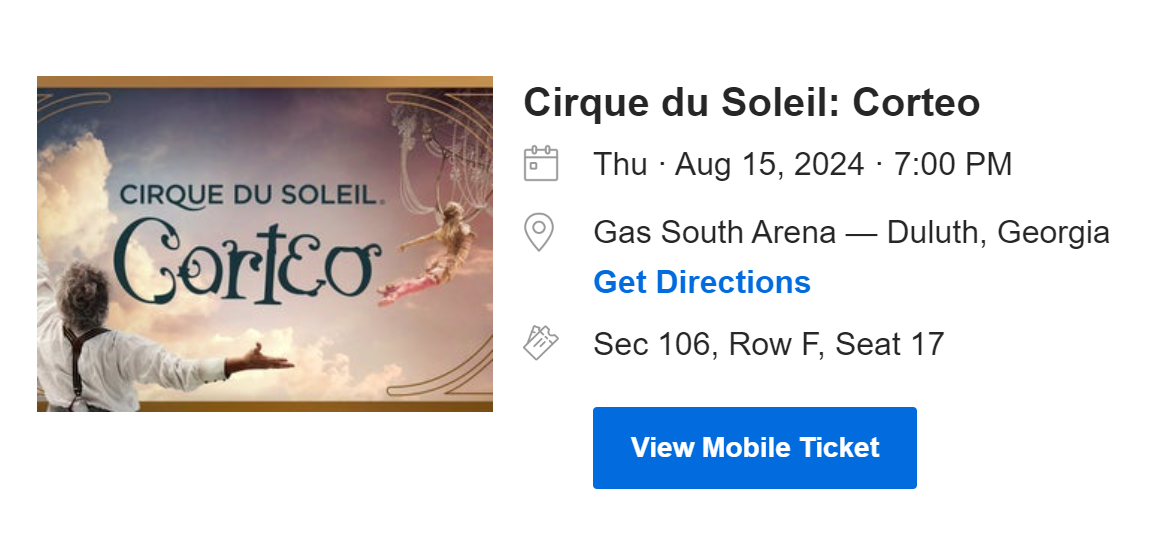Open the Corteo event banner image
This screenshot has height=542, width=1174.
(x=265, y=244)
